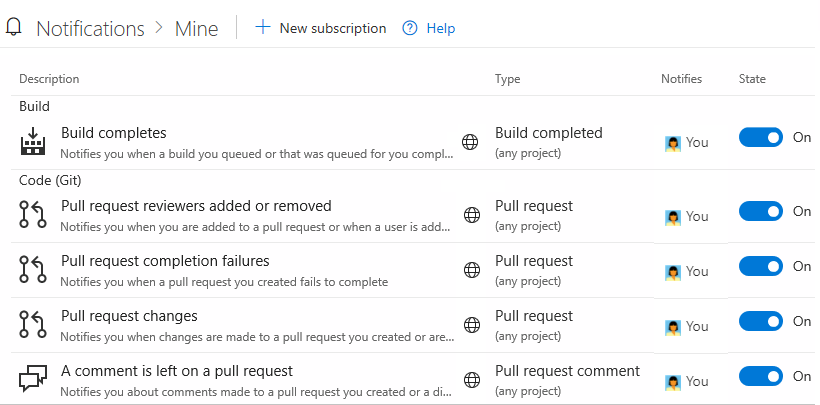Click the globe icon for Pull request changes
The width and height of the screenshot is (820, 405).
click(x=471, y=325)
